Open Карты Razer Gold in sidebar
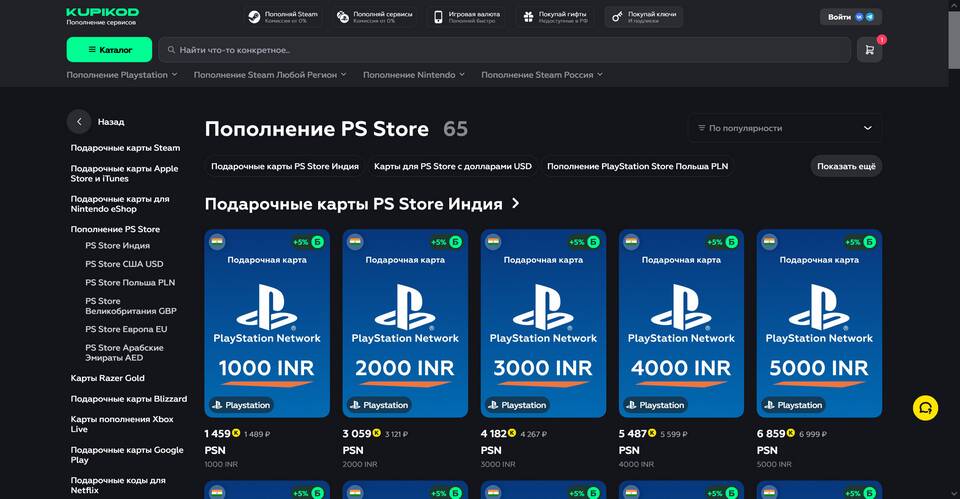 tap(107, 378)
